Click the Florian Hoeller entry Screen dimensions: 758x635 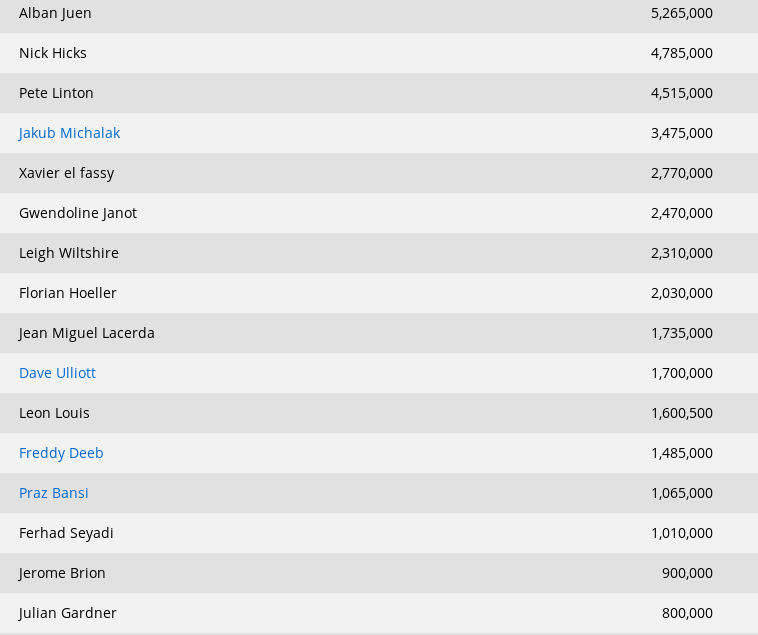[68, 293]
